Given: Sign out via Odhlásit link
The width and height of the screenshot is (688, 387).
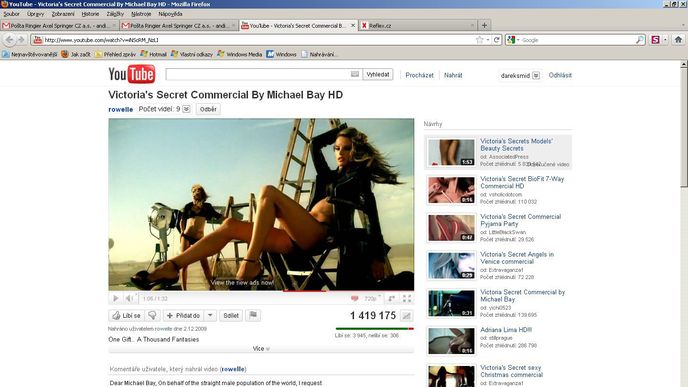Looking at the screenshot, I should point(560,75).
